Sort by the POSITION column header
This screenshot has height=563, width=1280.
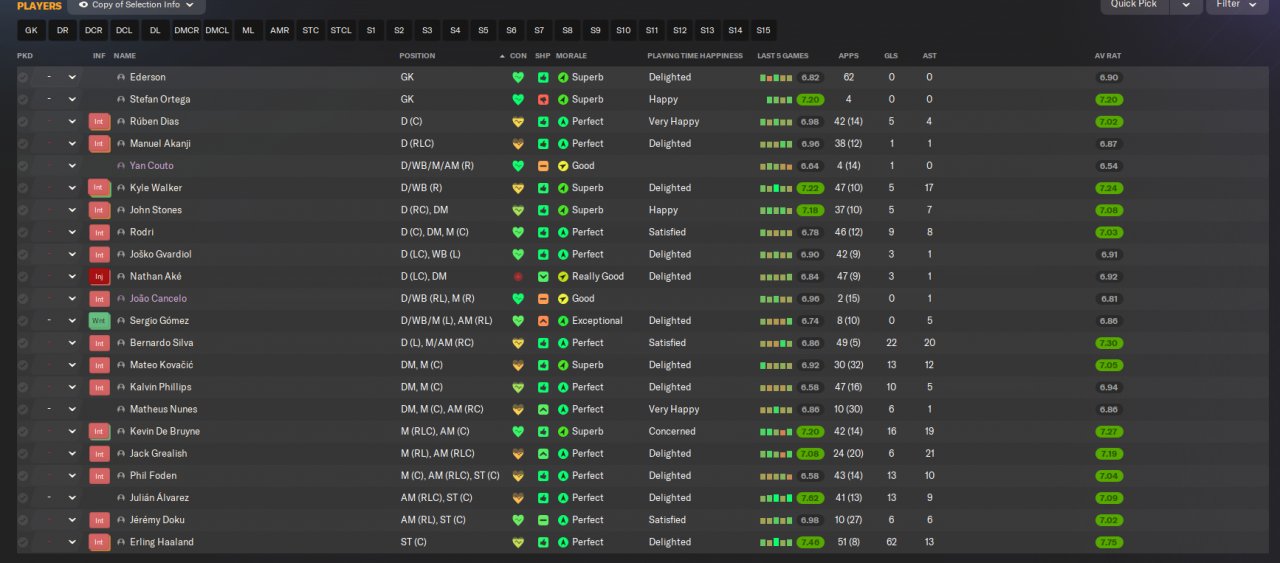coord(417,55)
